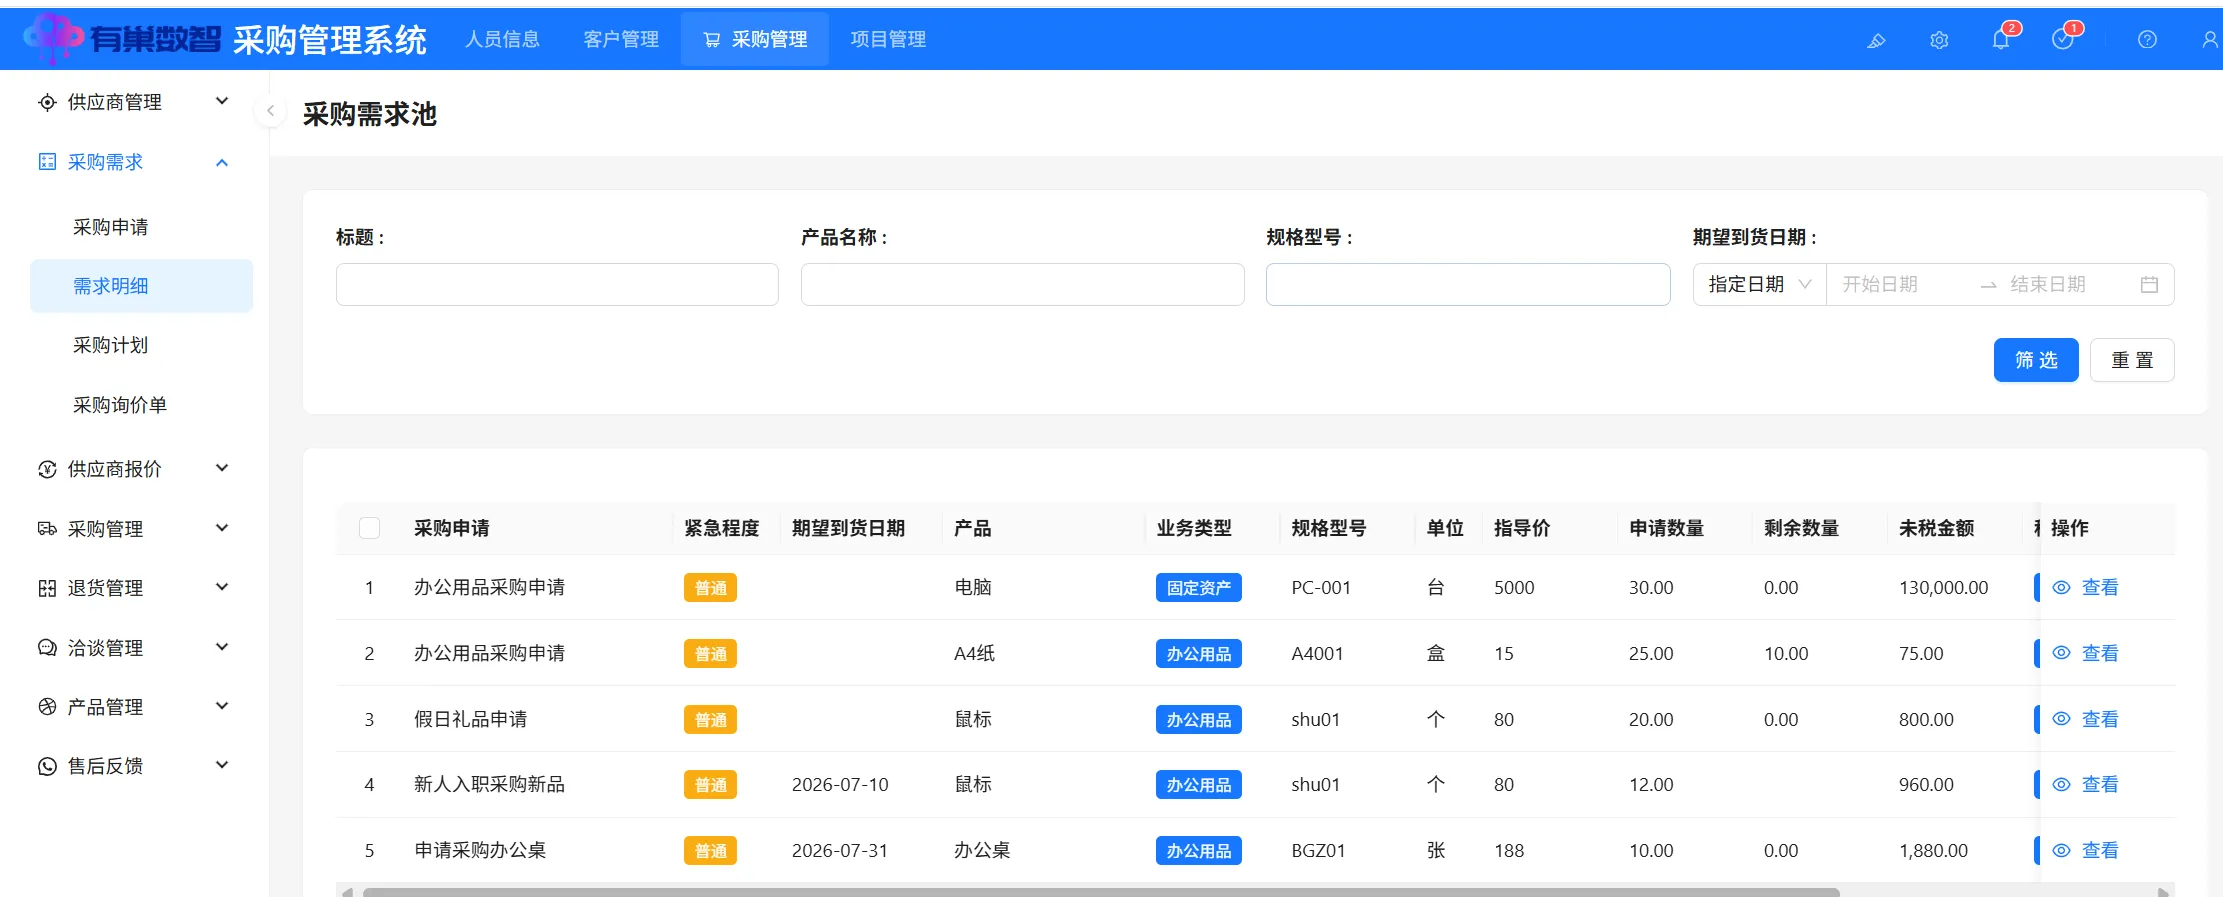Image resolution: width=2223 pixels, height=897 pixels.
Task: Click the 有巢数智 logo
Action: pos(122,38)
